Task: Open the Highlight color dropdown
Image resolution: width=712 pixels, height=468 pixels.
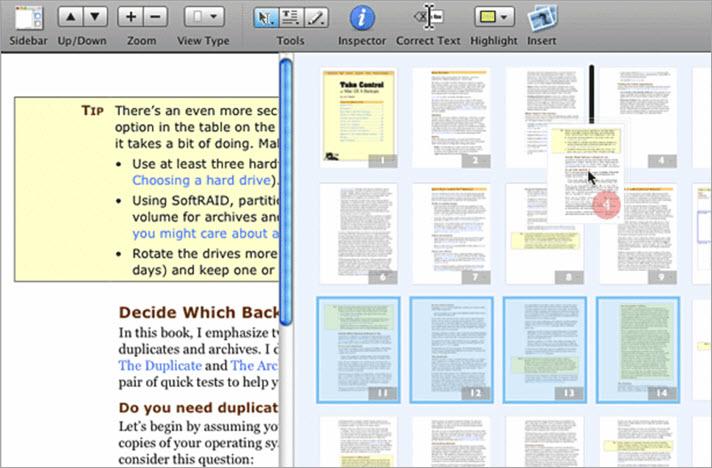Action: click(x=494, y=18)
